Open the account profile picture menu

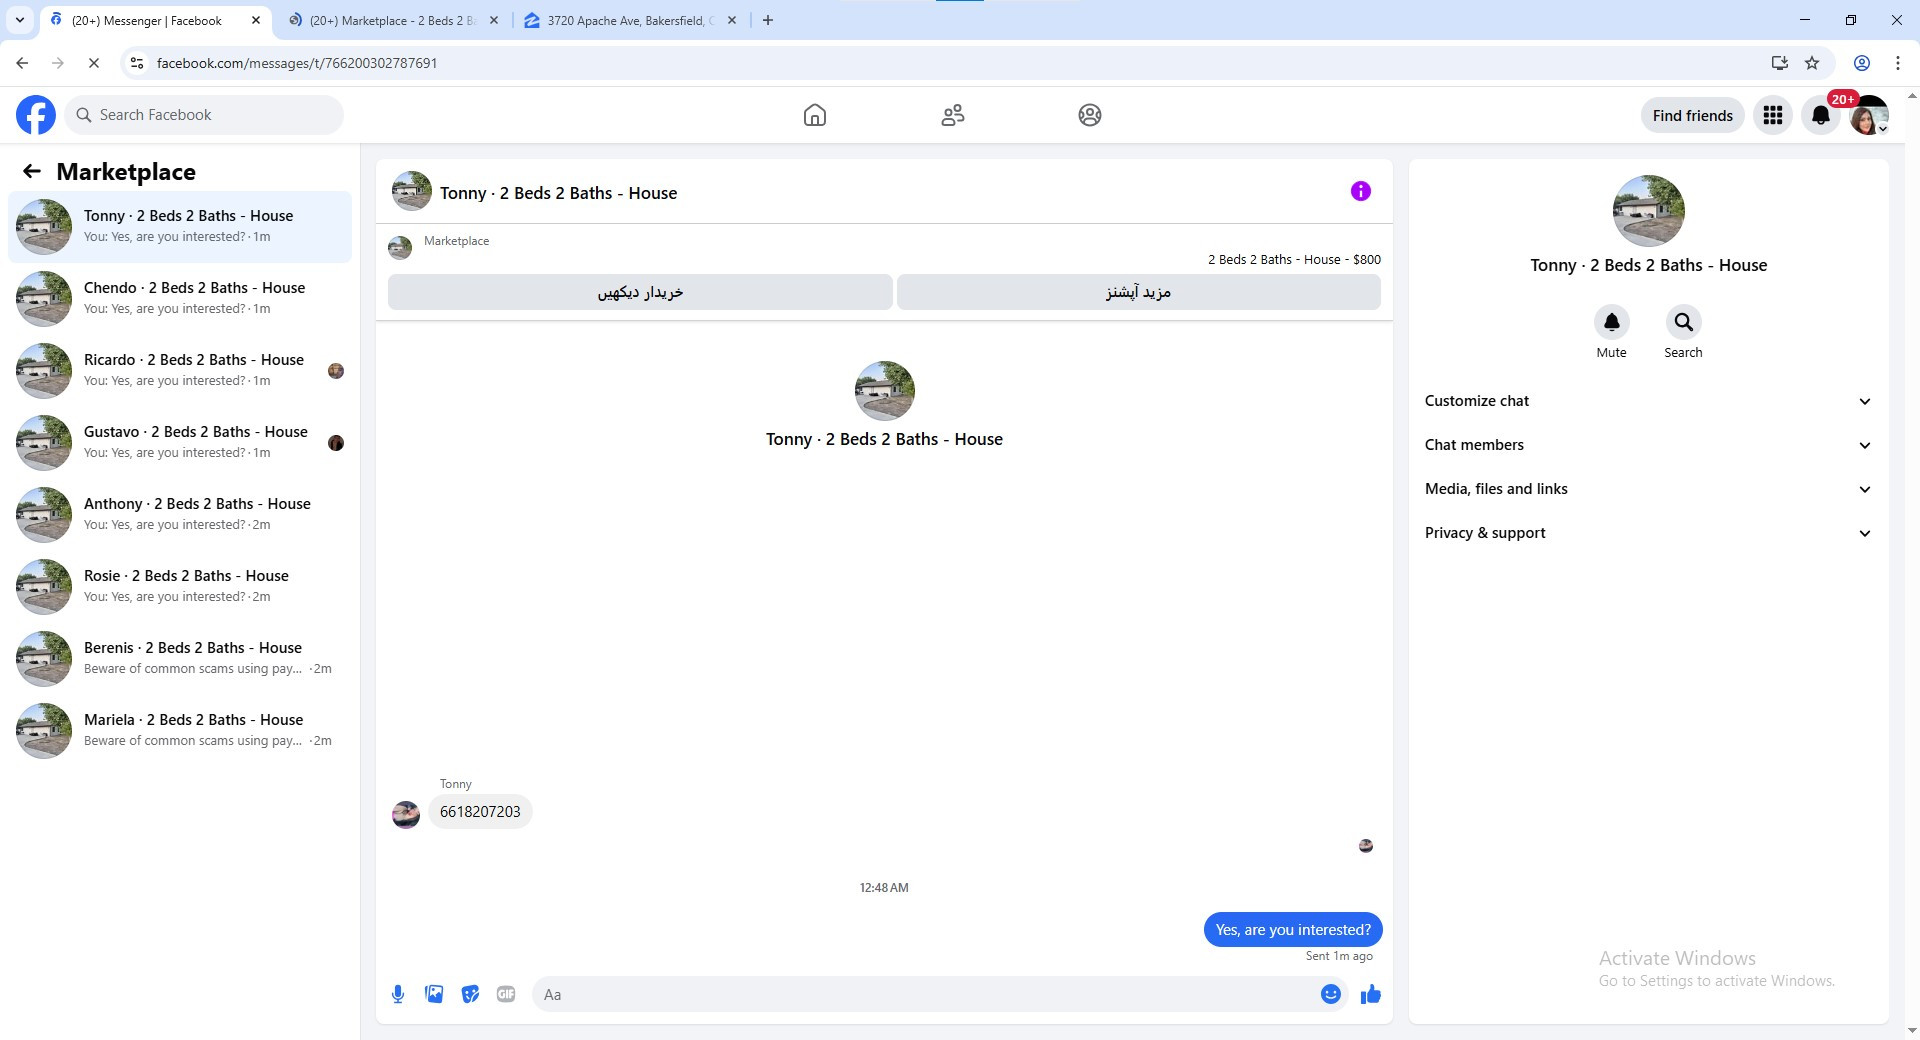[1869, 115]
